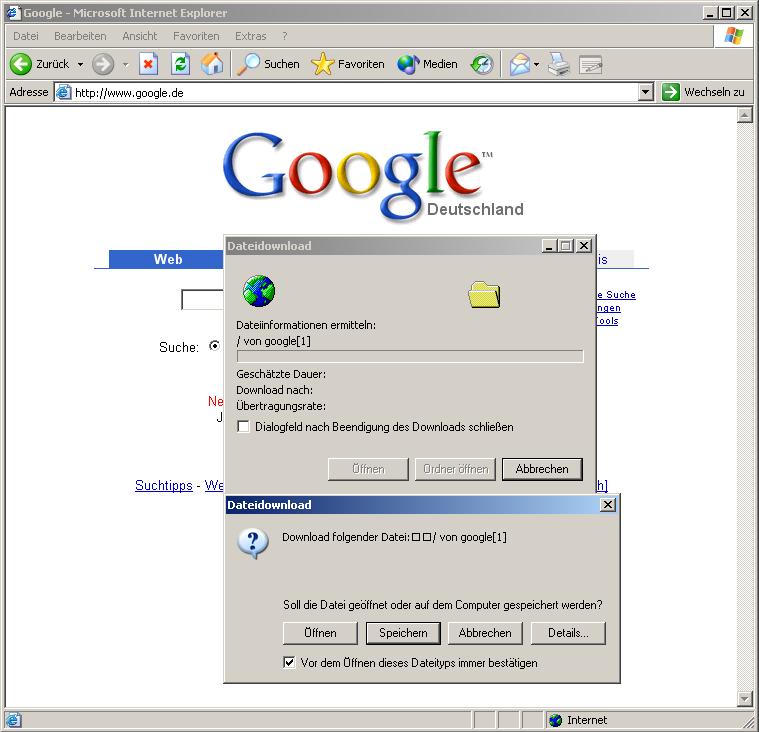Viewport: 759px width, 732px height.
Task: Select the radio button next to Suche
Action: tap(214, 346)
